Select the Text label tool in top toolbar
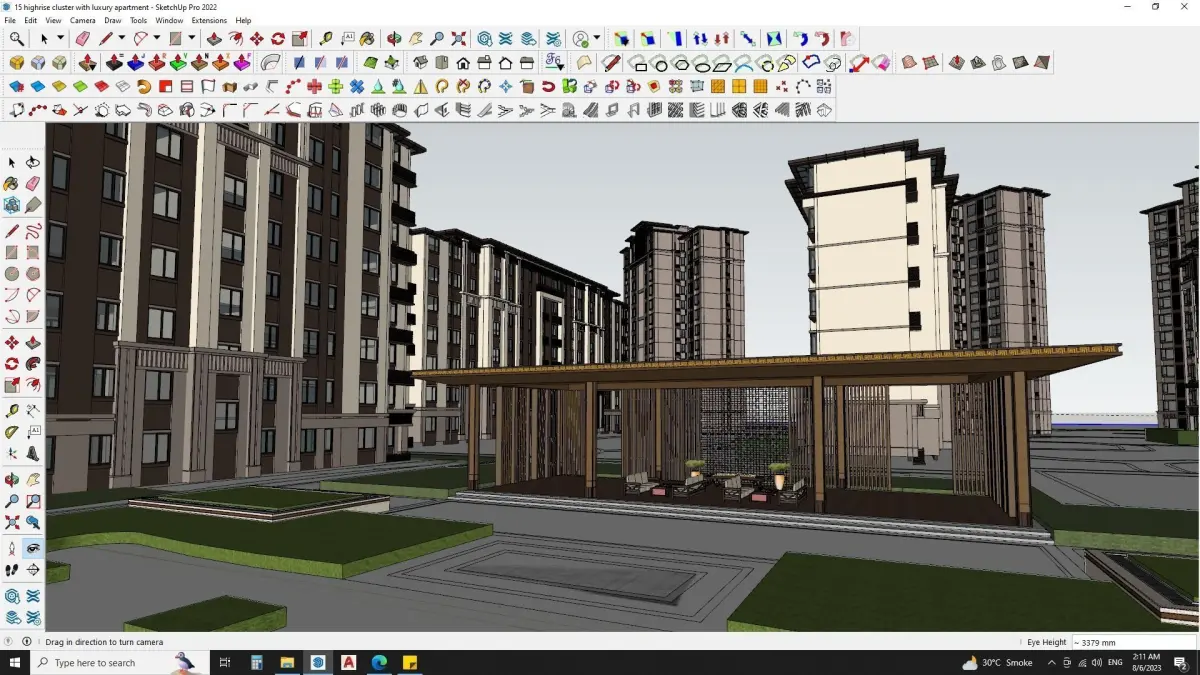Screen dimensions: 1200x675 347,39
